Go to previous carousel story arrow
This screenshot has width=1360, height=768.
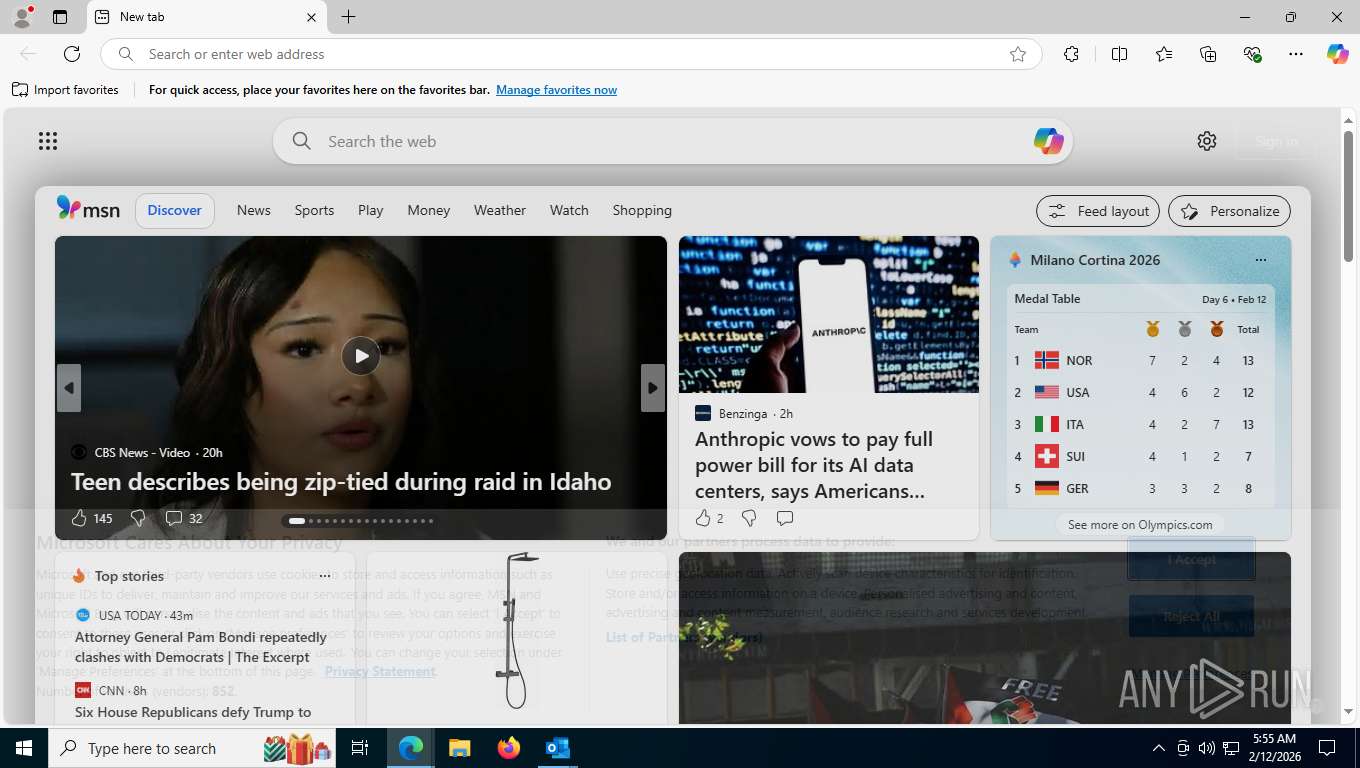[69, 388]
